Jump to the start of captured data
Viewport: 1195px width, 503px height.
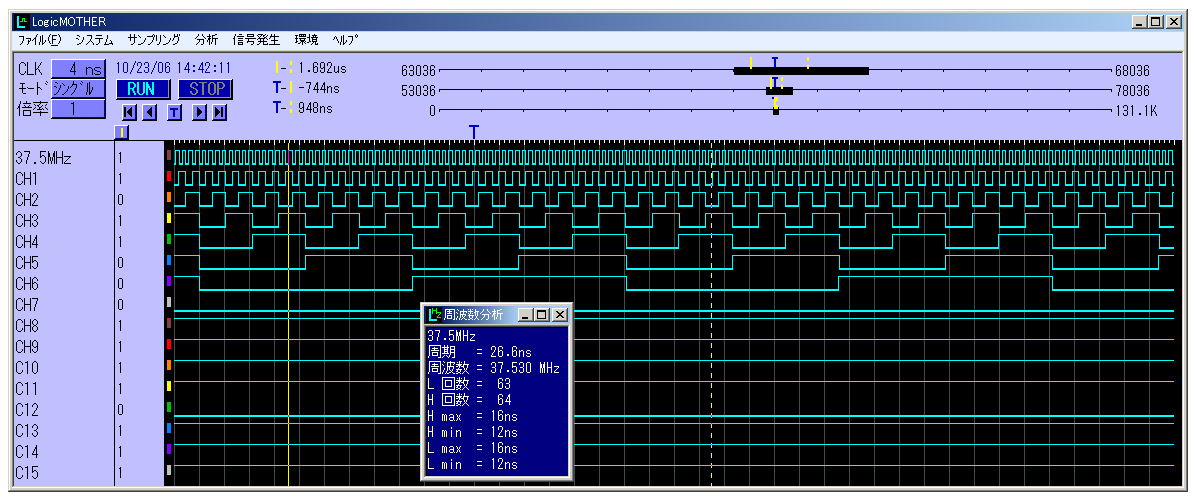[129, 112]
